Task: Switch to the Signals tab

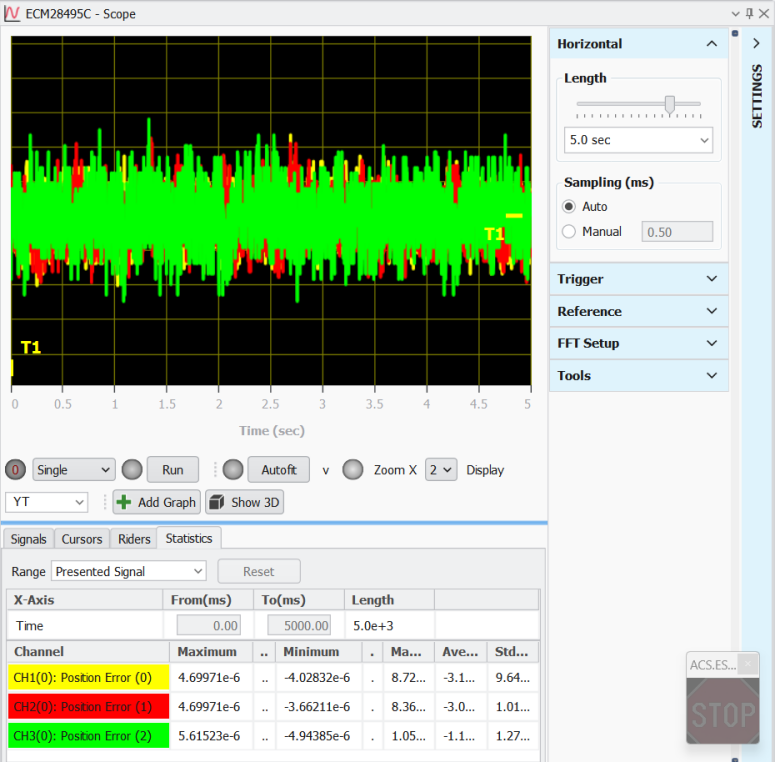Action: tap(28, 539)
